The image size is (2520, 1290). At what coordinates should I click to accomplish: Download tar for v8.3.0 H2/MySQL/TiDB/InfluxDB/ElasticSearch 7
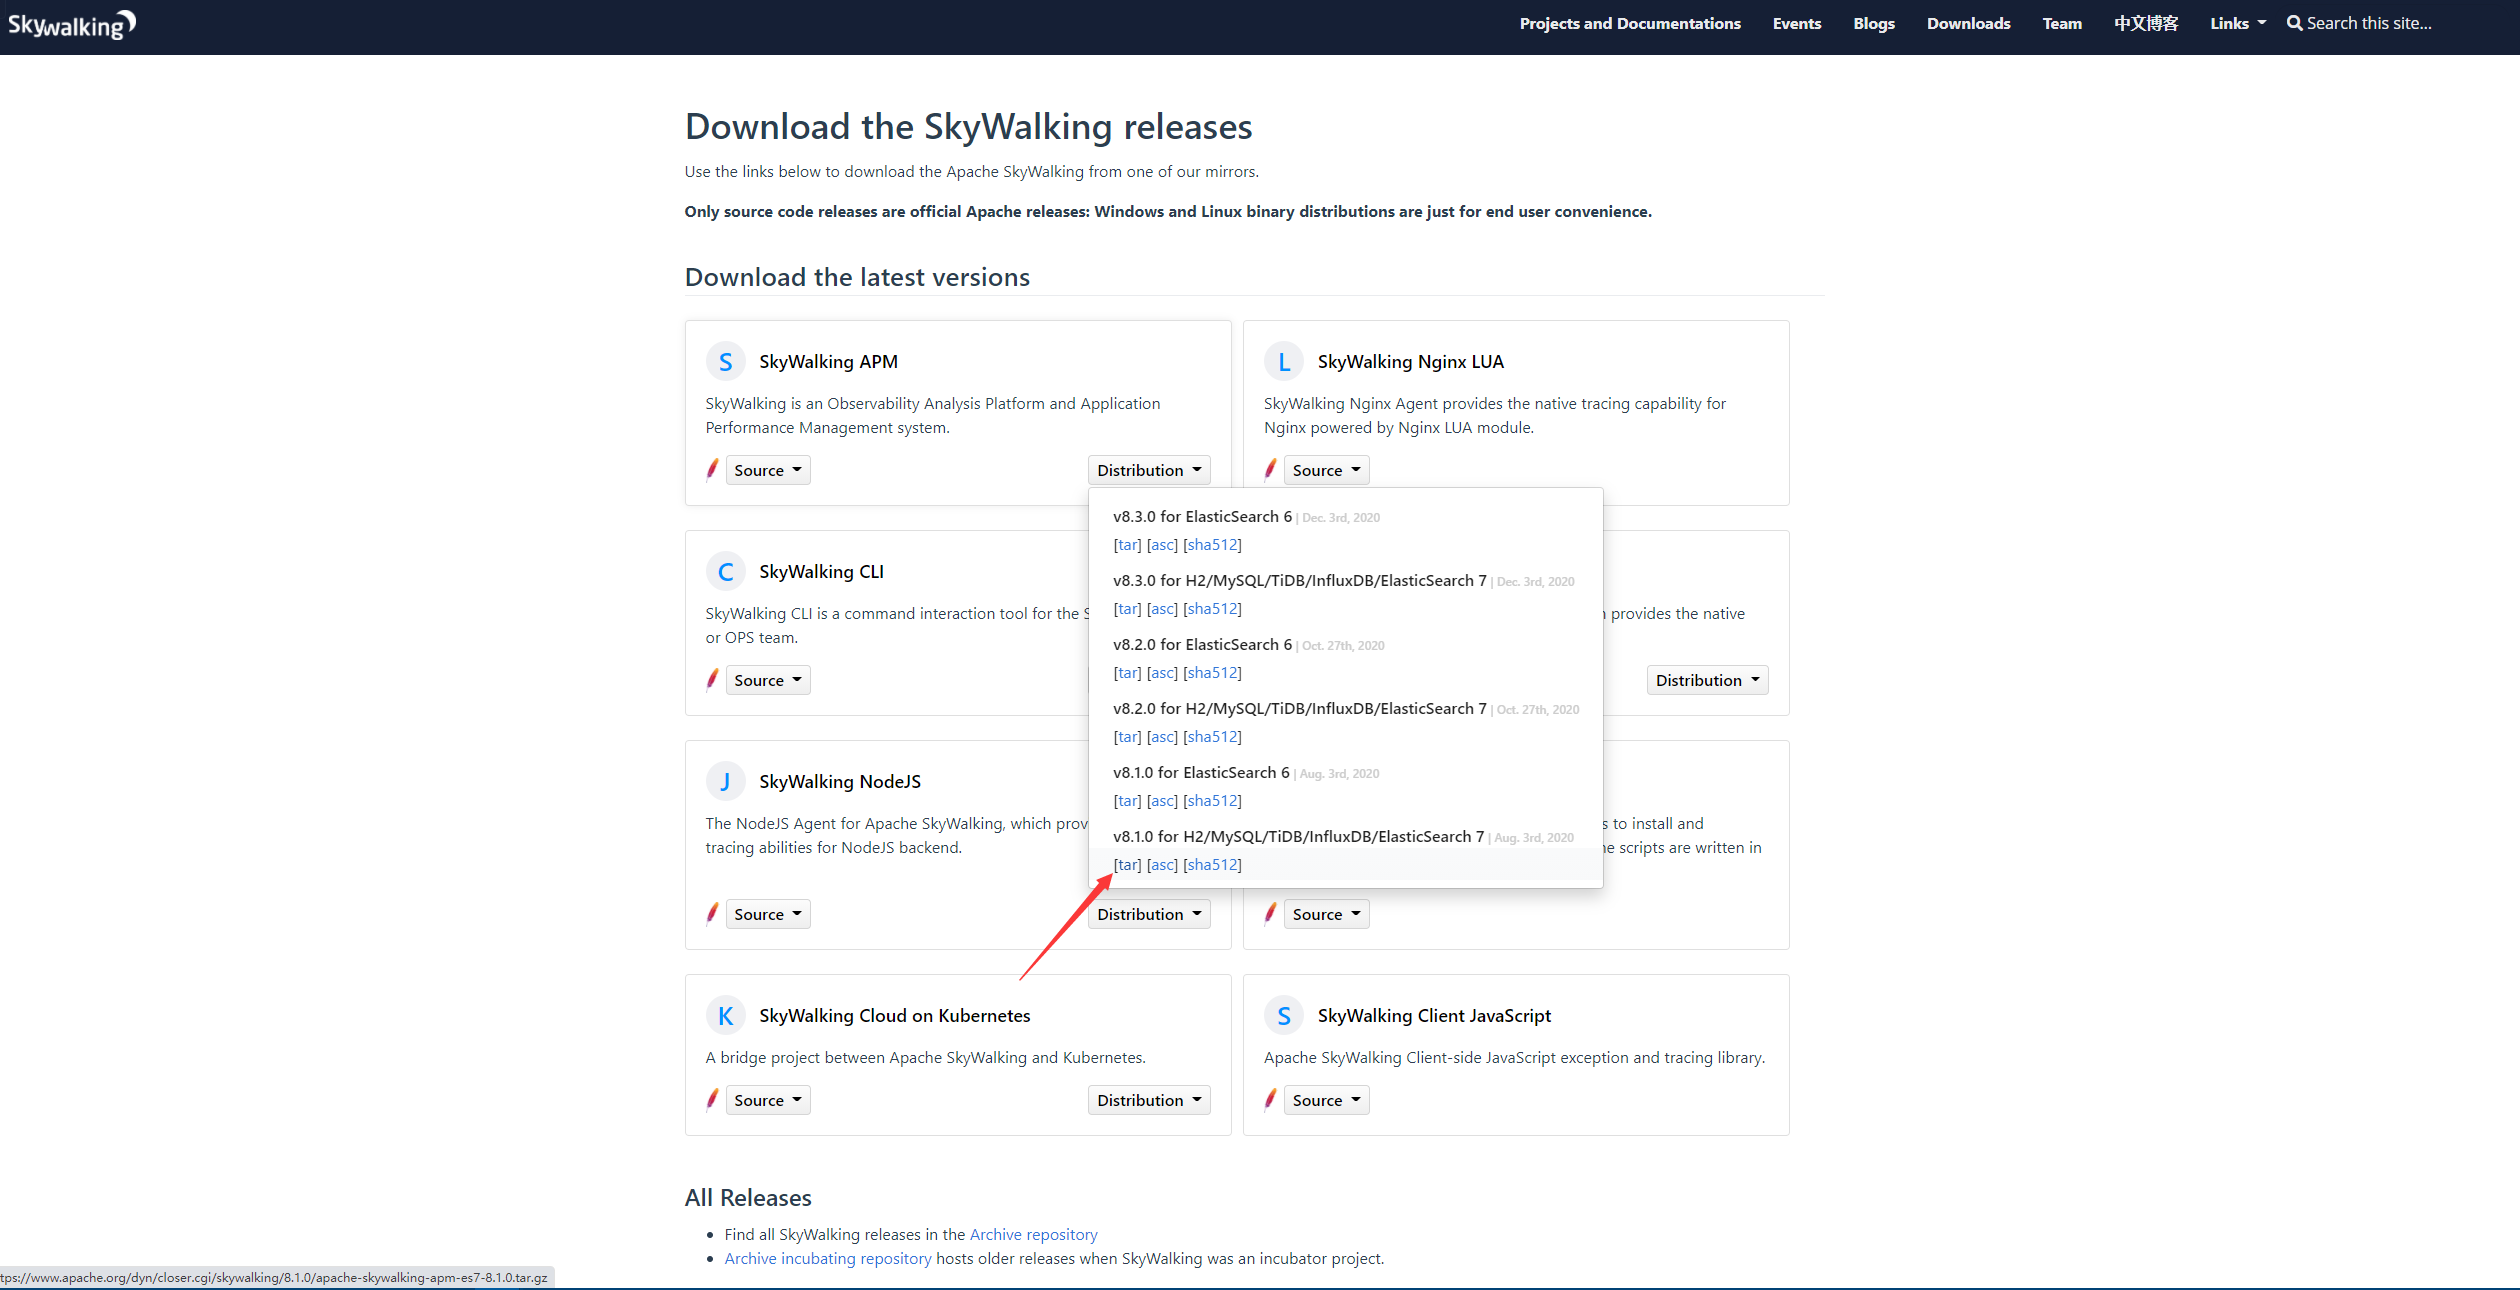(1127, 609)
